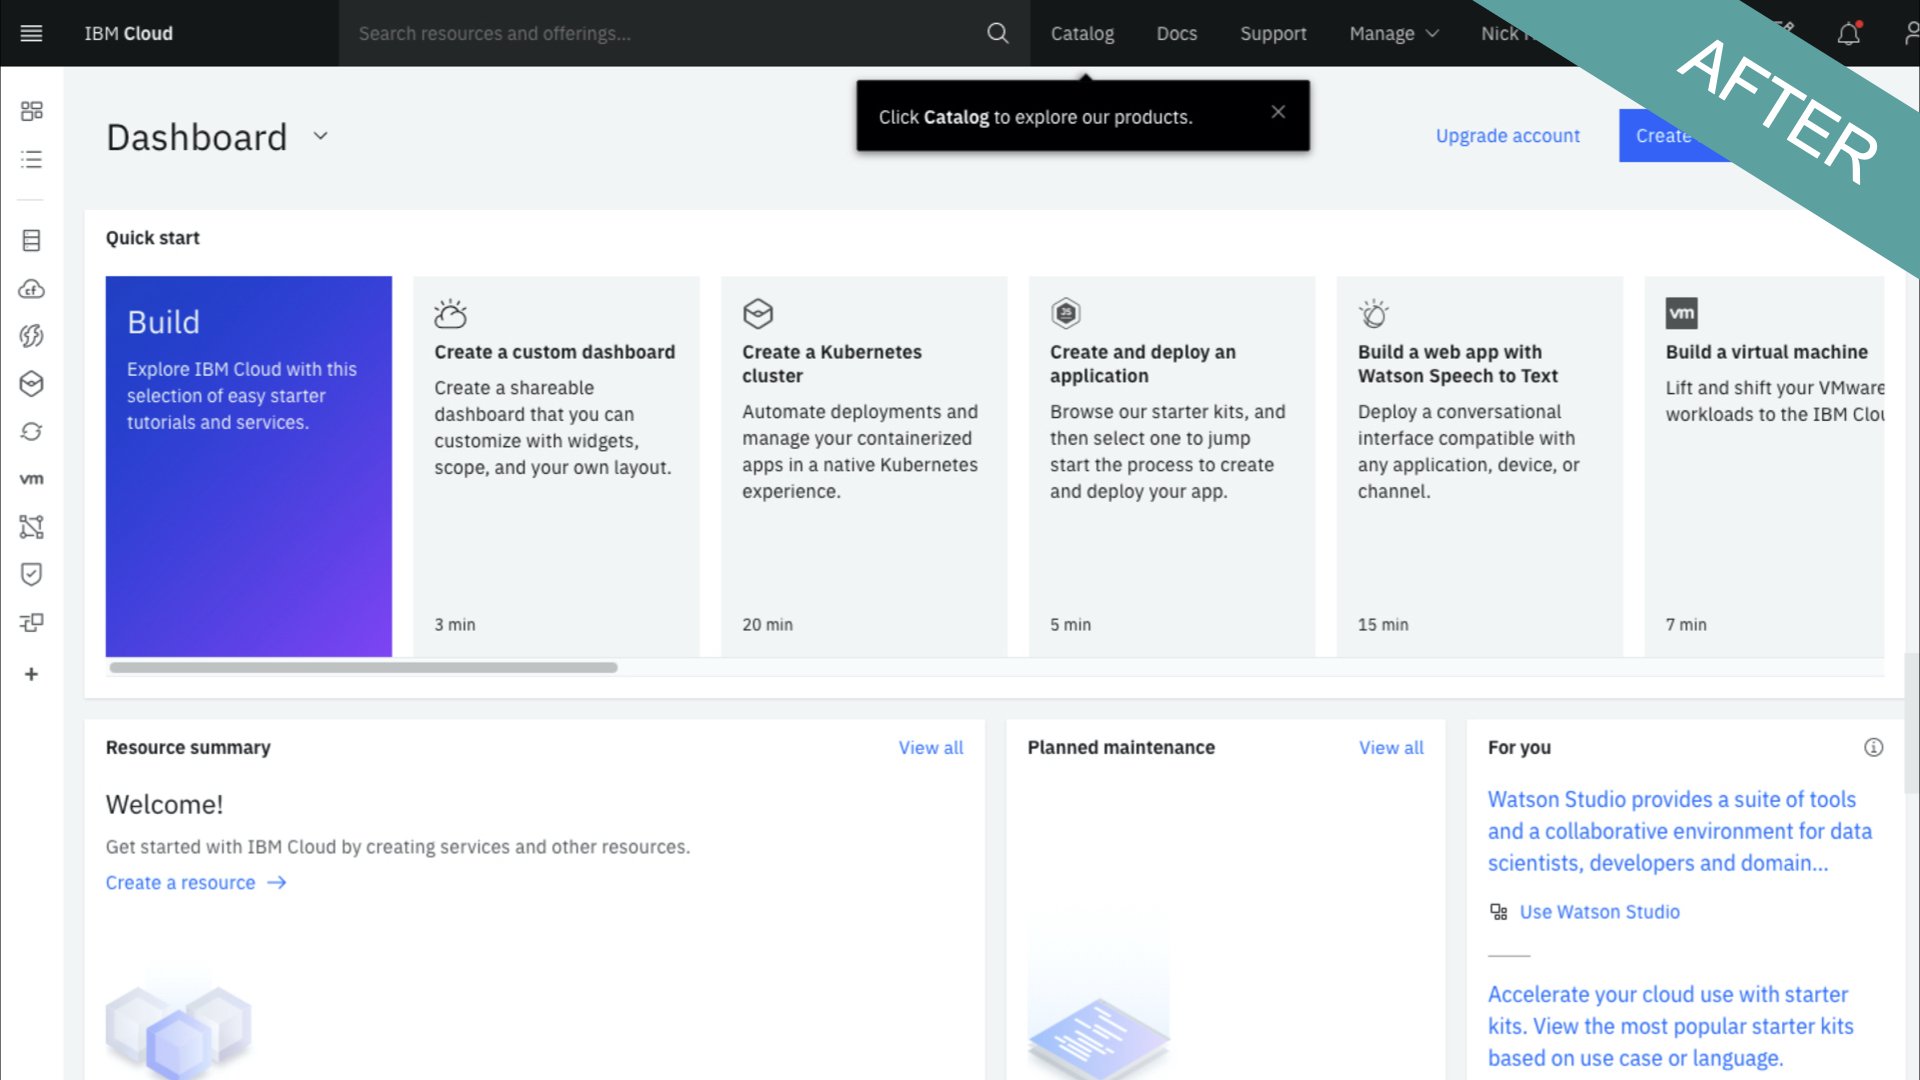
Task: Go to IBM Cloud home
Action: point(128,34)
